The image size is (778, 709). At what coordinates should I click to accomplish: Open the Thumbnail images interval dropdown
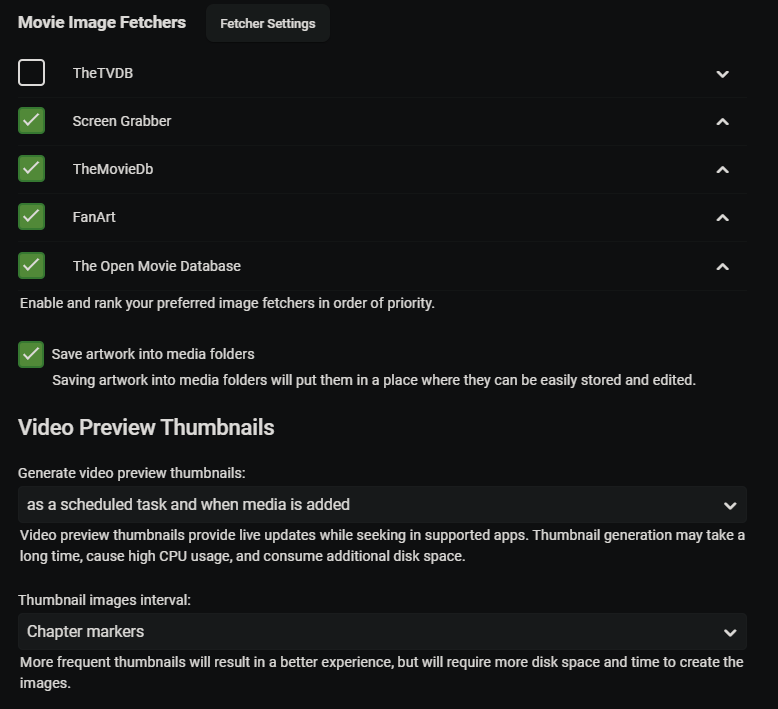pyautogui.click(x=382, y=632)
